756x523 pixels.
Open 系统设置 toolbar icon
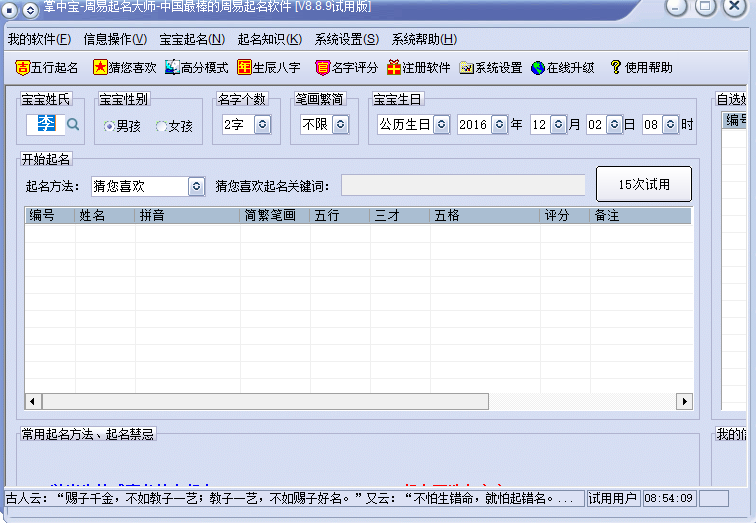click(466, 68)
